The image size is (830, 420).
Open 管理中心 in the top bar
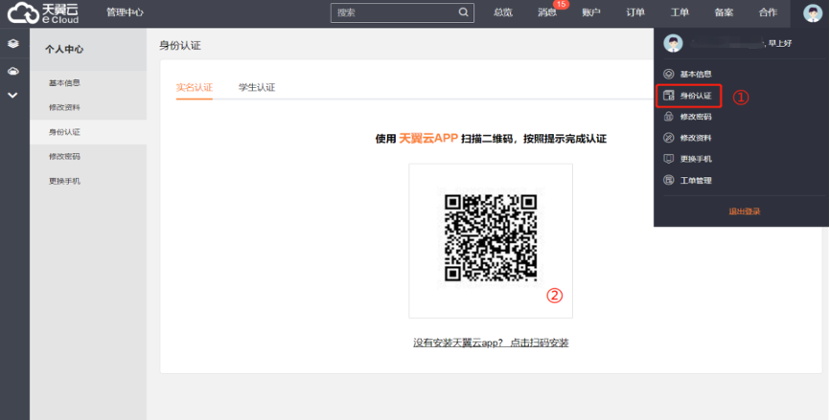[125, 13]
